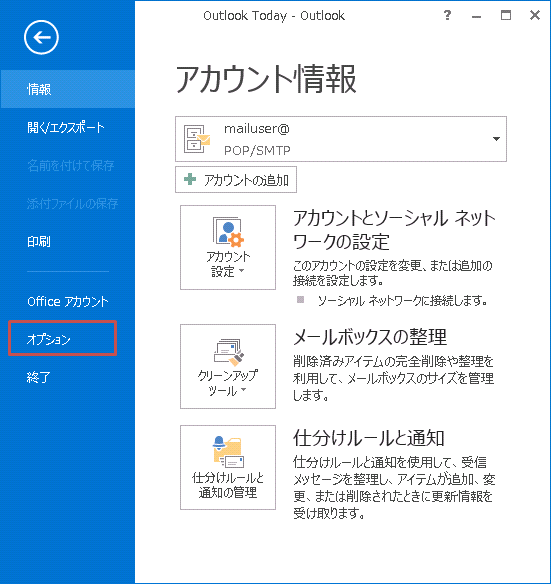Click the account mailbox icon beside mailuser@

[x=197, y=139]
